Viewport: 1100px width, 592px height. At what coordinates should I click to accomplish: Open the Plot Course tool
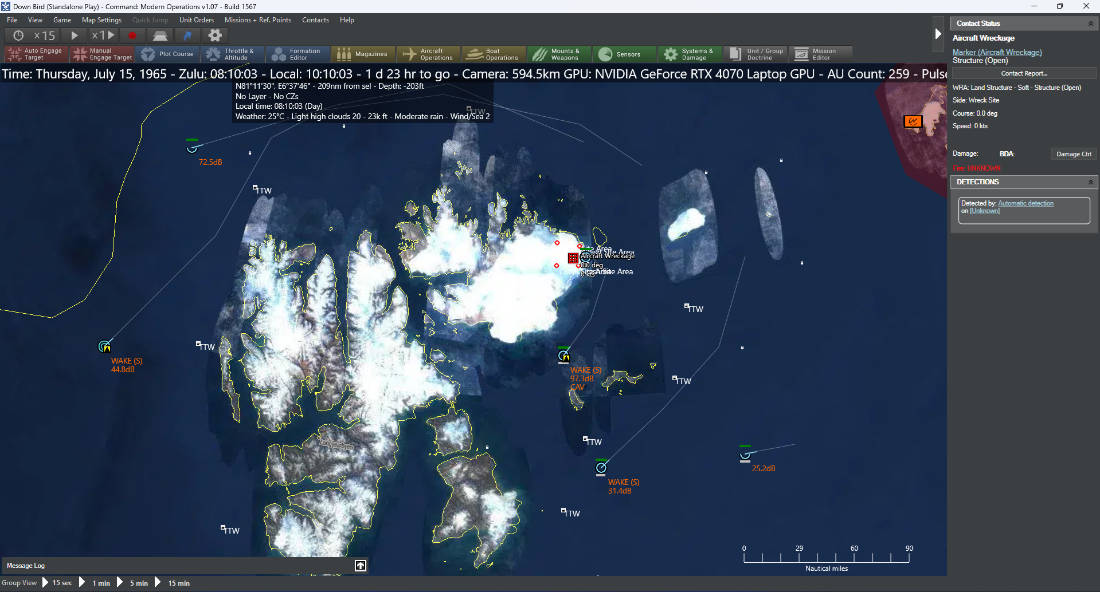(x=167, y=54)
